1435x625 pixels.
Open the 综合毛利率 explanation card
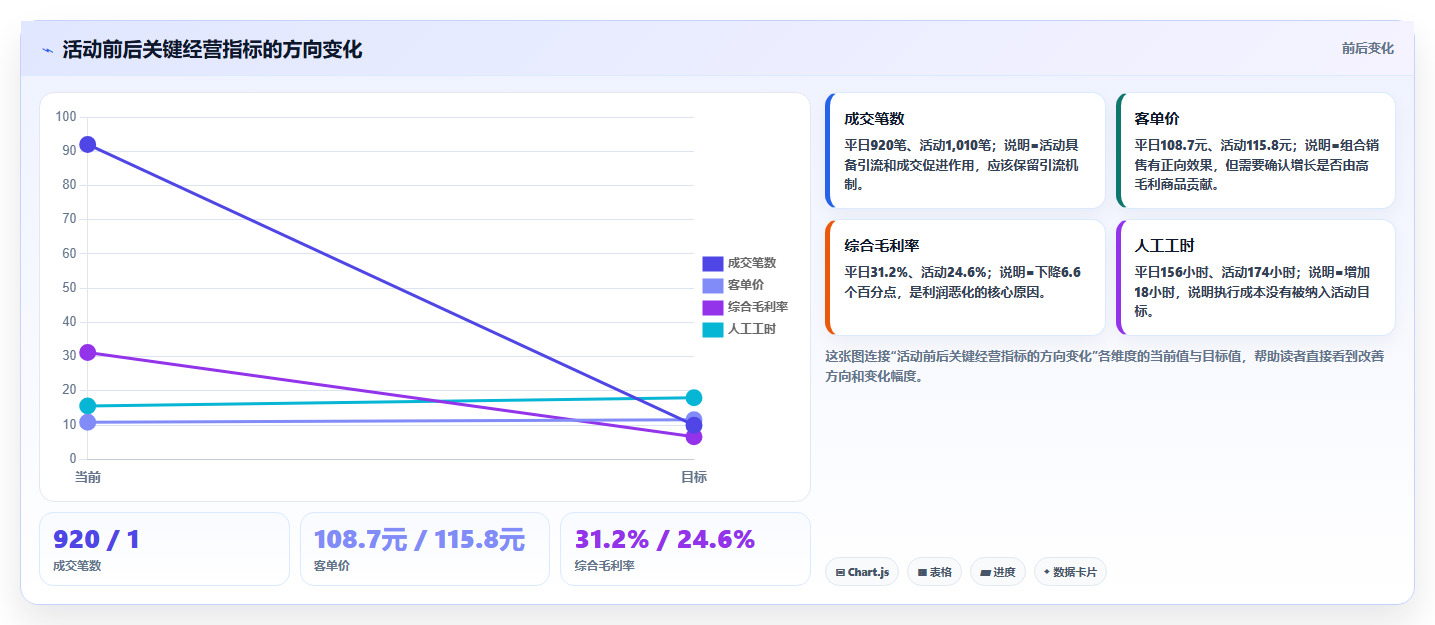(965, 277)
